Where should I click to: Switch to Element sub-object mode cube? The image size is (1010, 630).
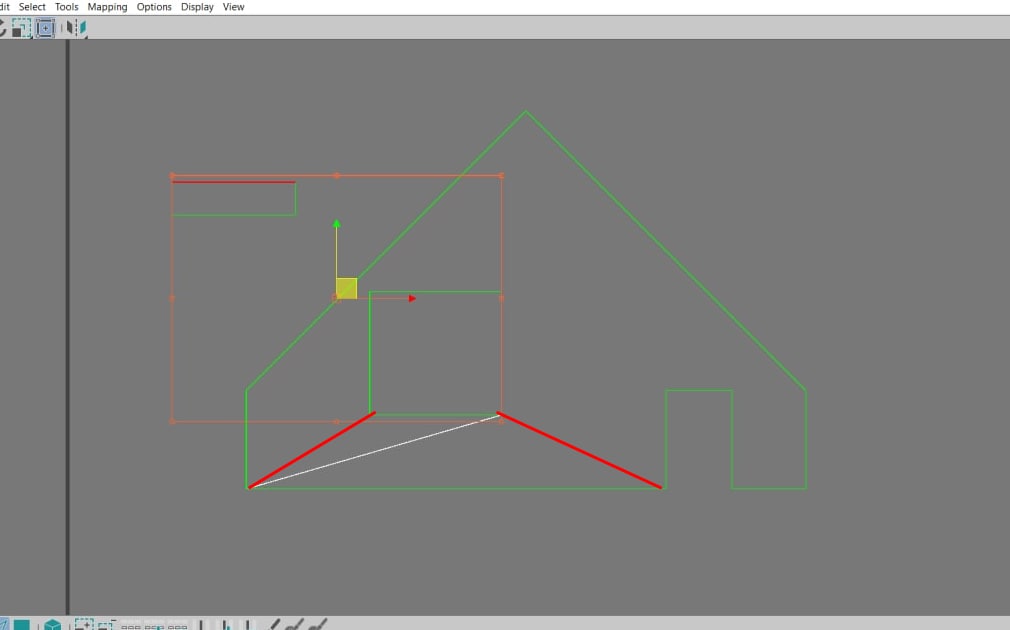tap(53, 625)
